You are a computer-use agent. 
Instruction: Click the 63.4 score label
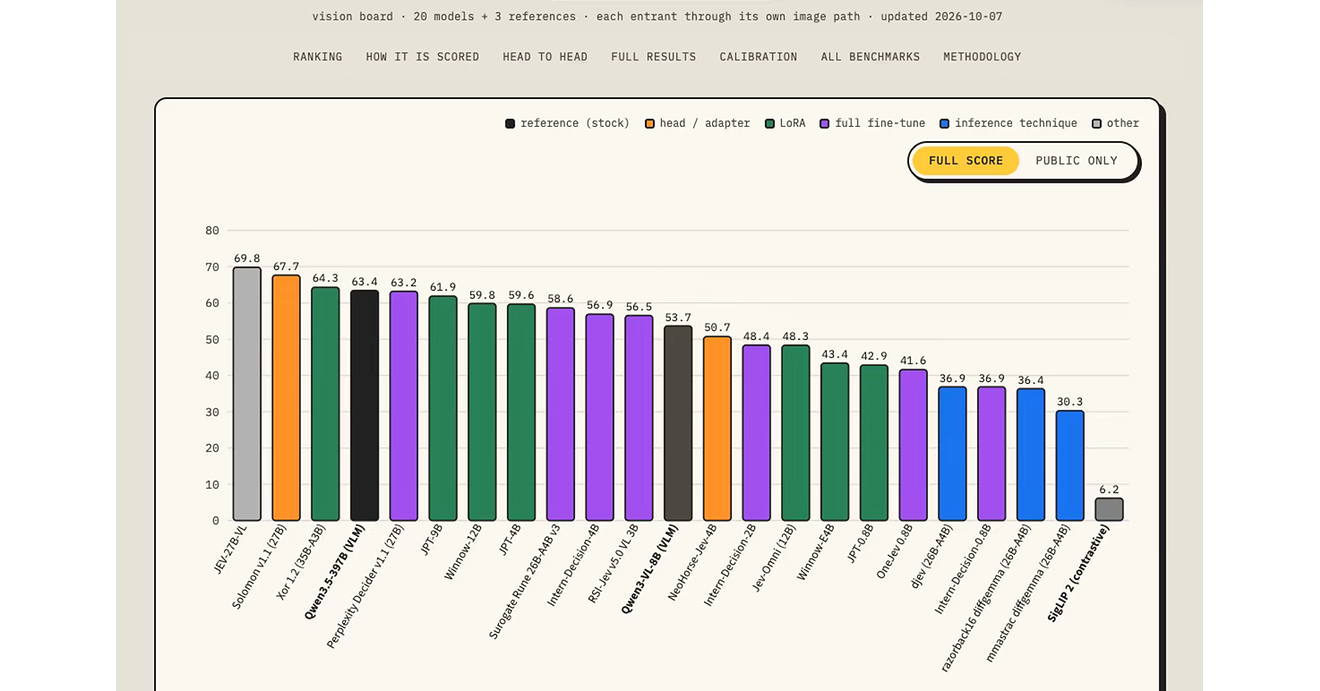pos(365,282)
